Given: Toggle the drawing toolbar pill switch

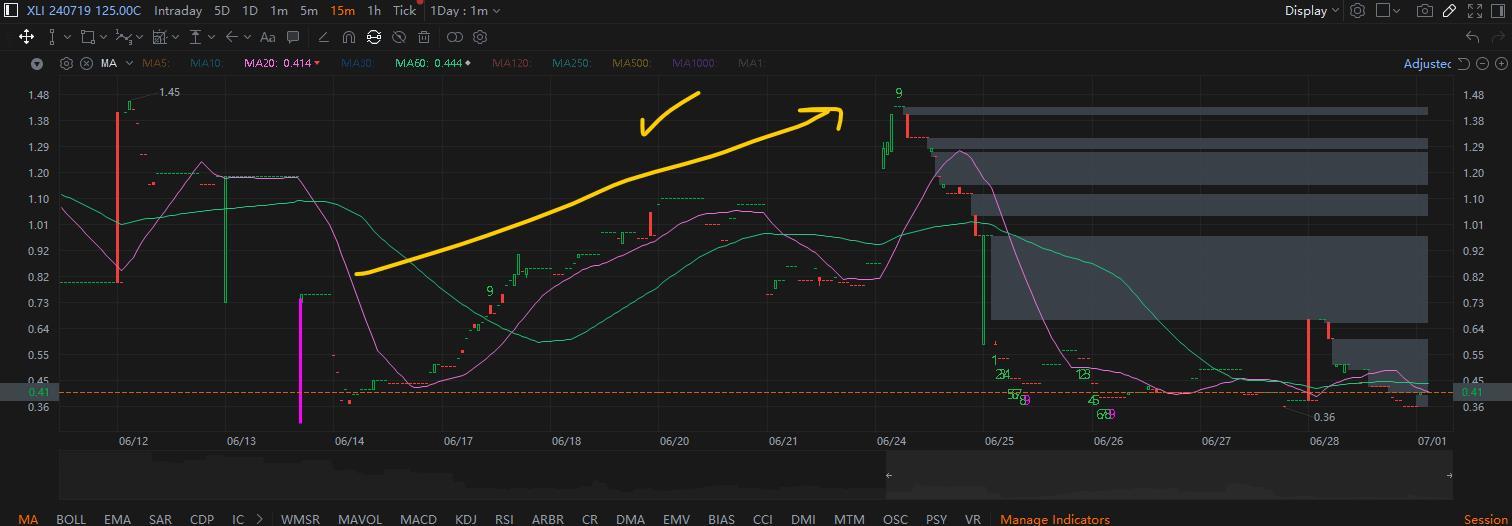Looking at the screenshot, I should pyautogui.click(x=455, y=37).
